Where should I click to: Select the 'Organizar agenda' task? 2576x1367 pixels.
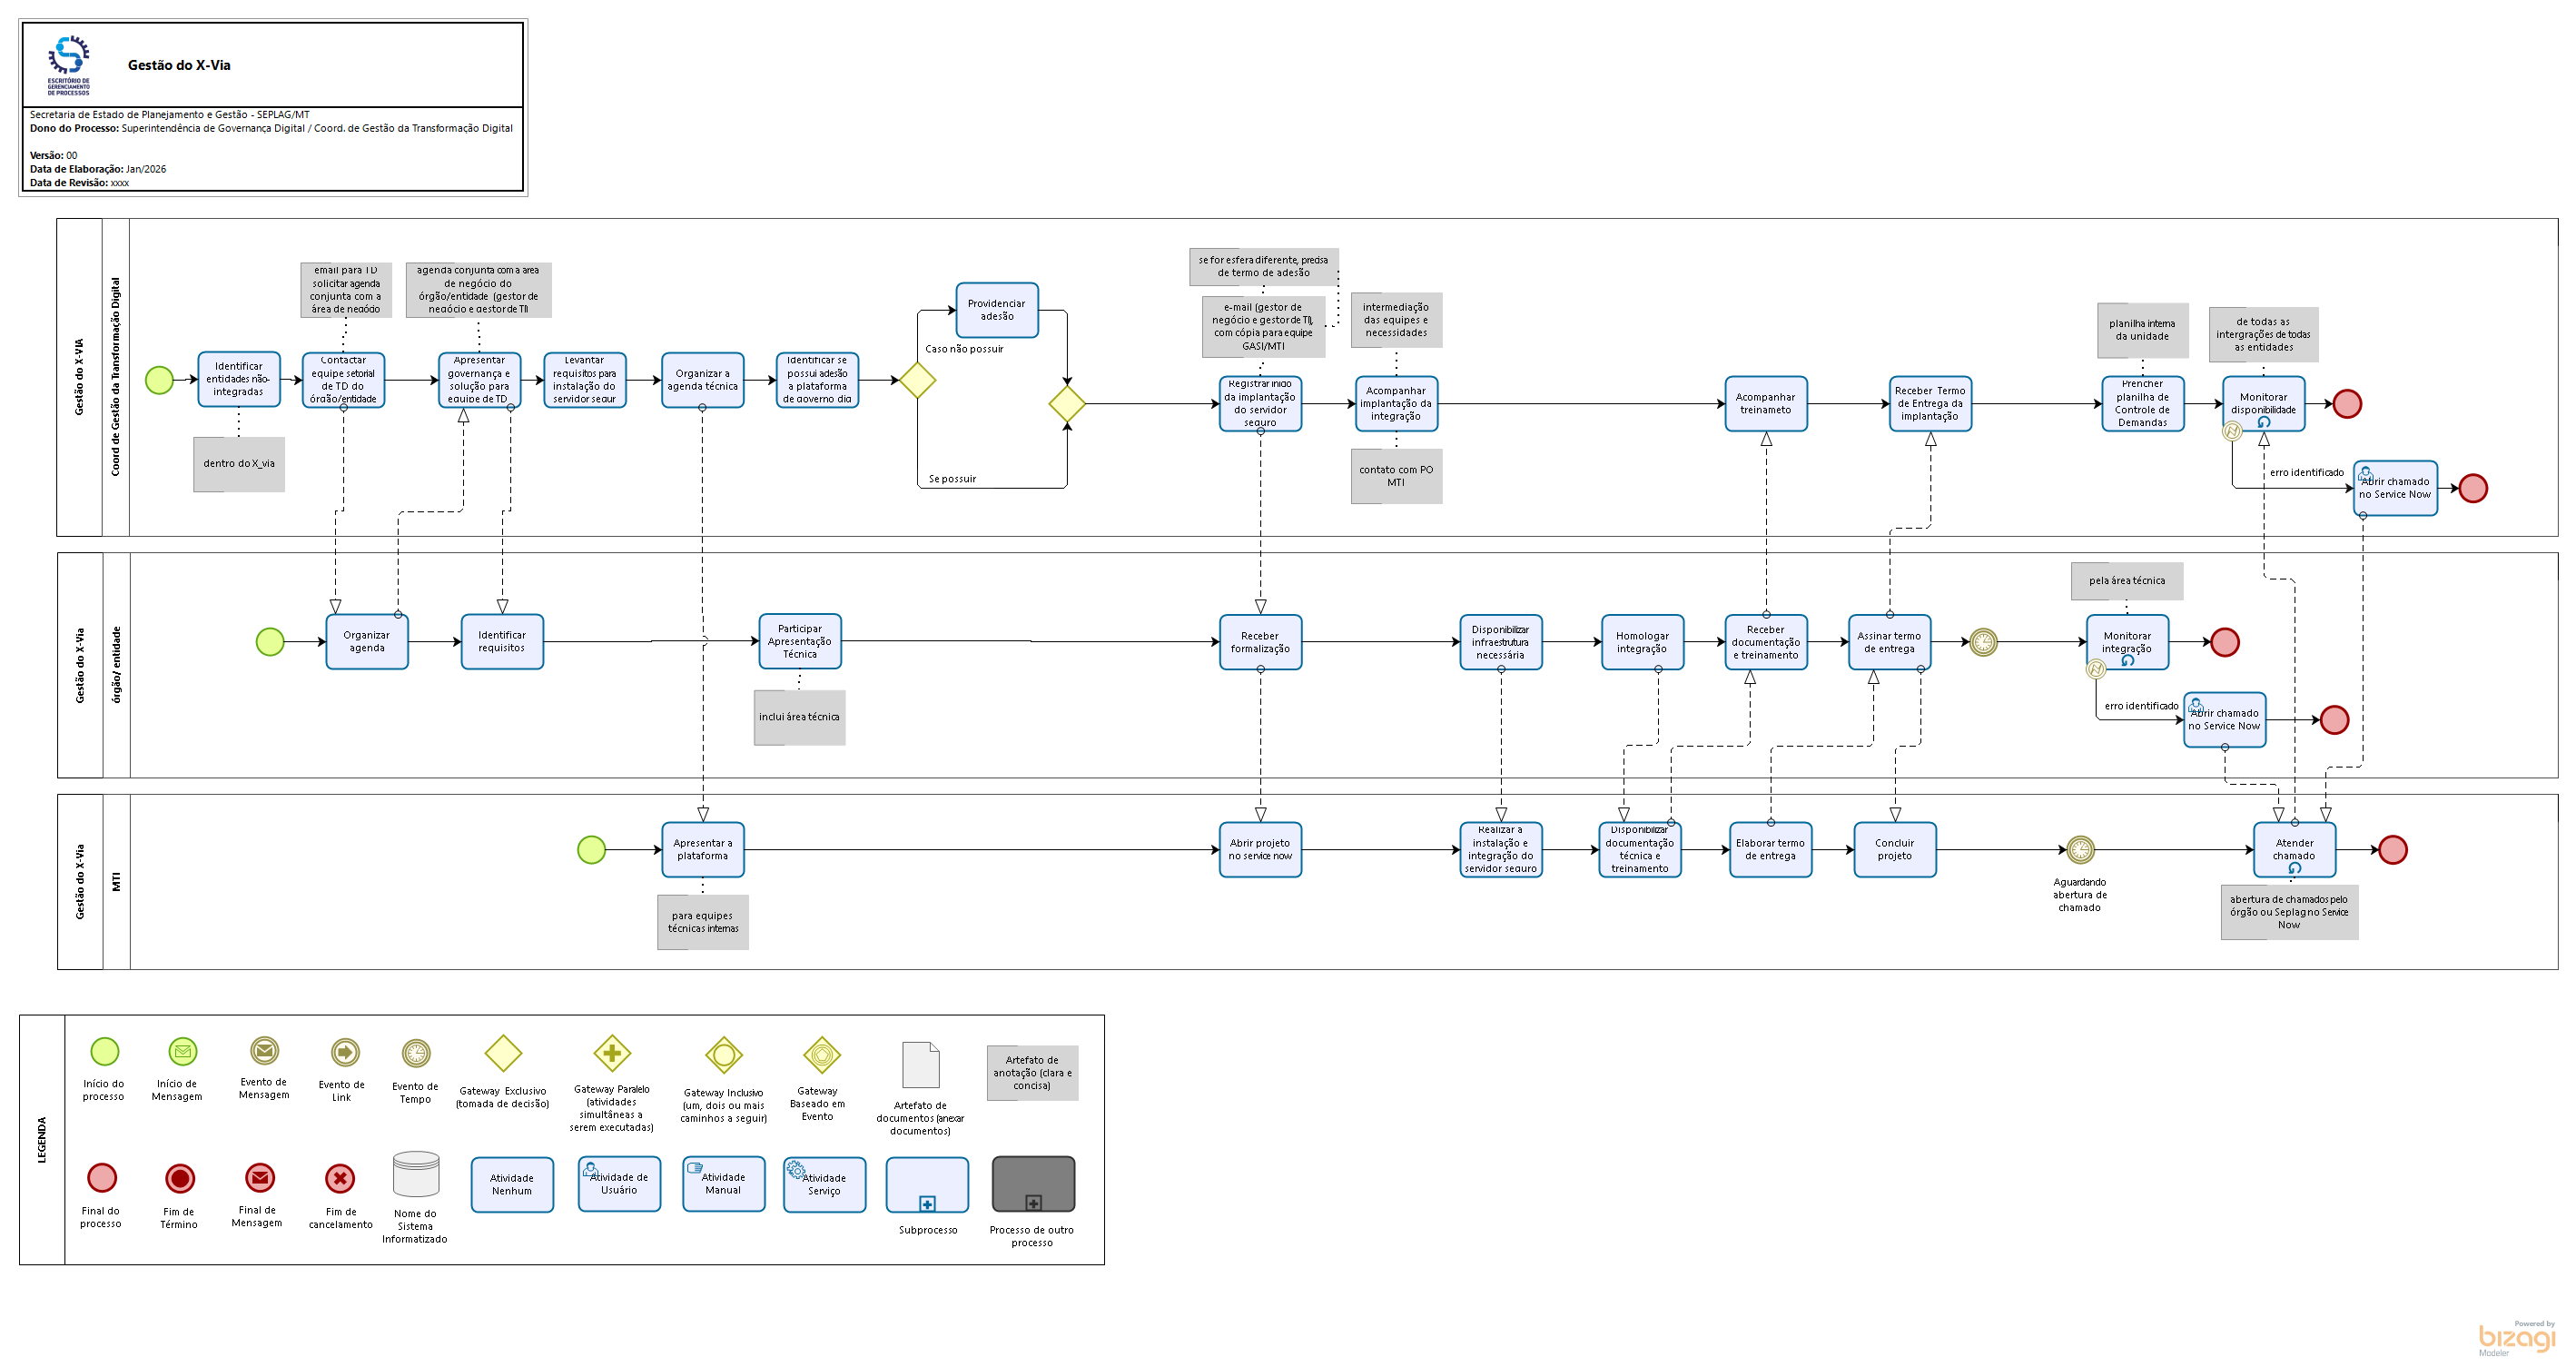pos(367,642)
